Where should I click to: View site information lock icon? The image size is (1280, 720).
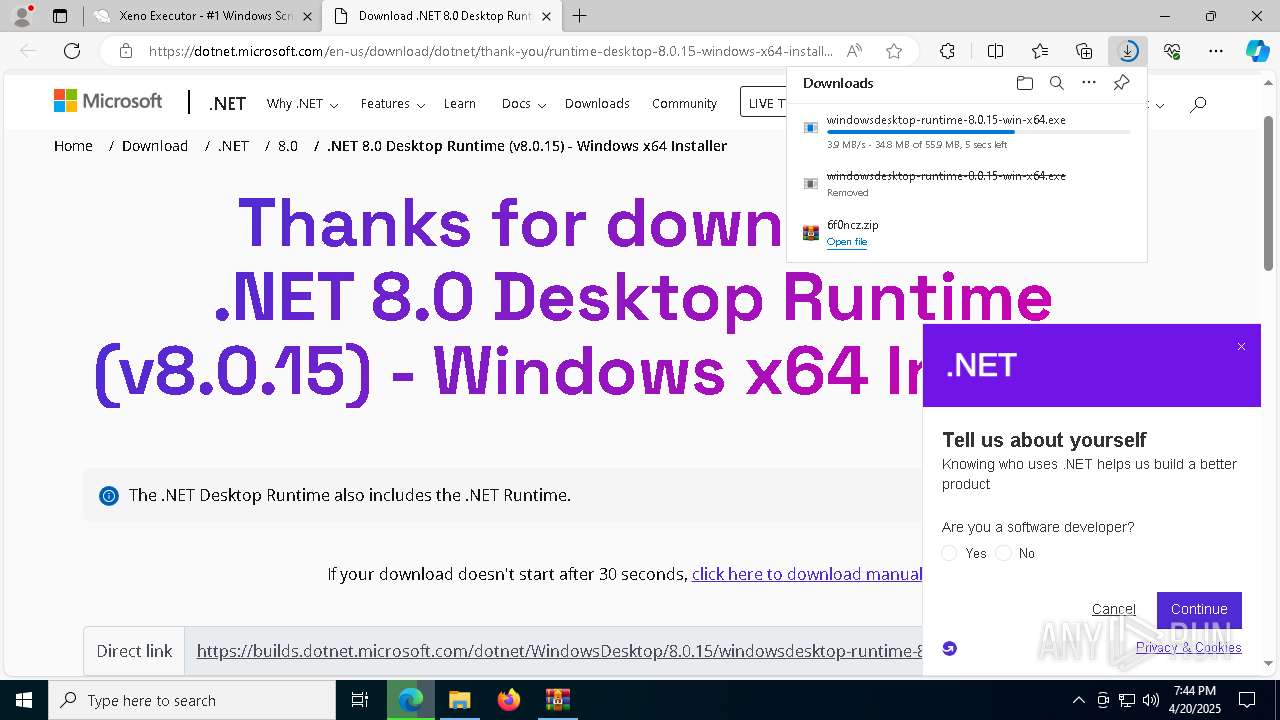coord(125,51)
